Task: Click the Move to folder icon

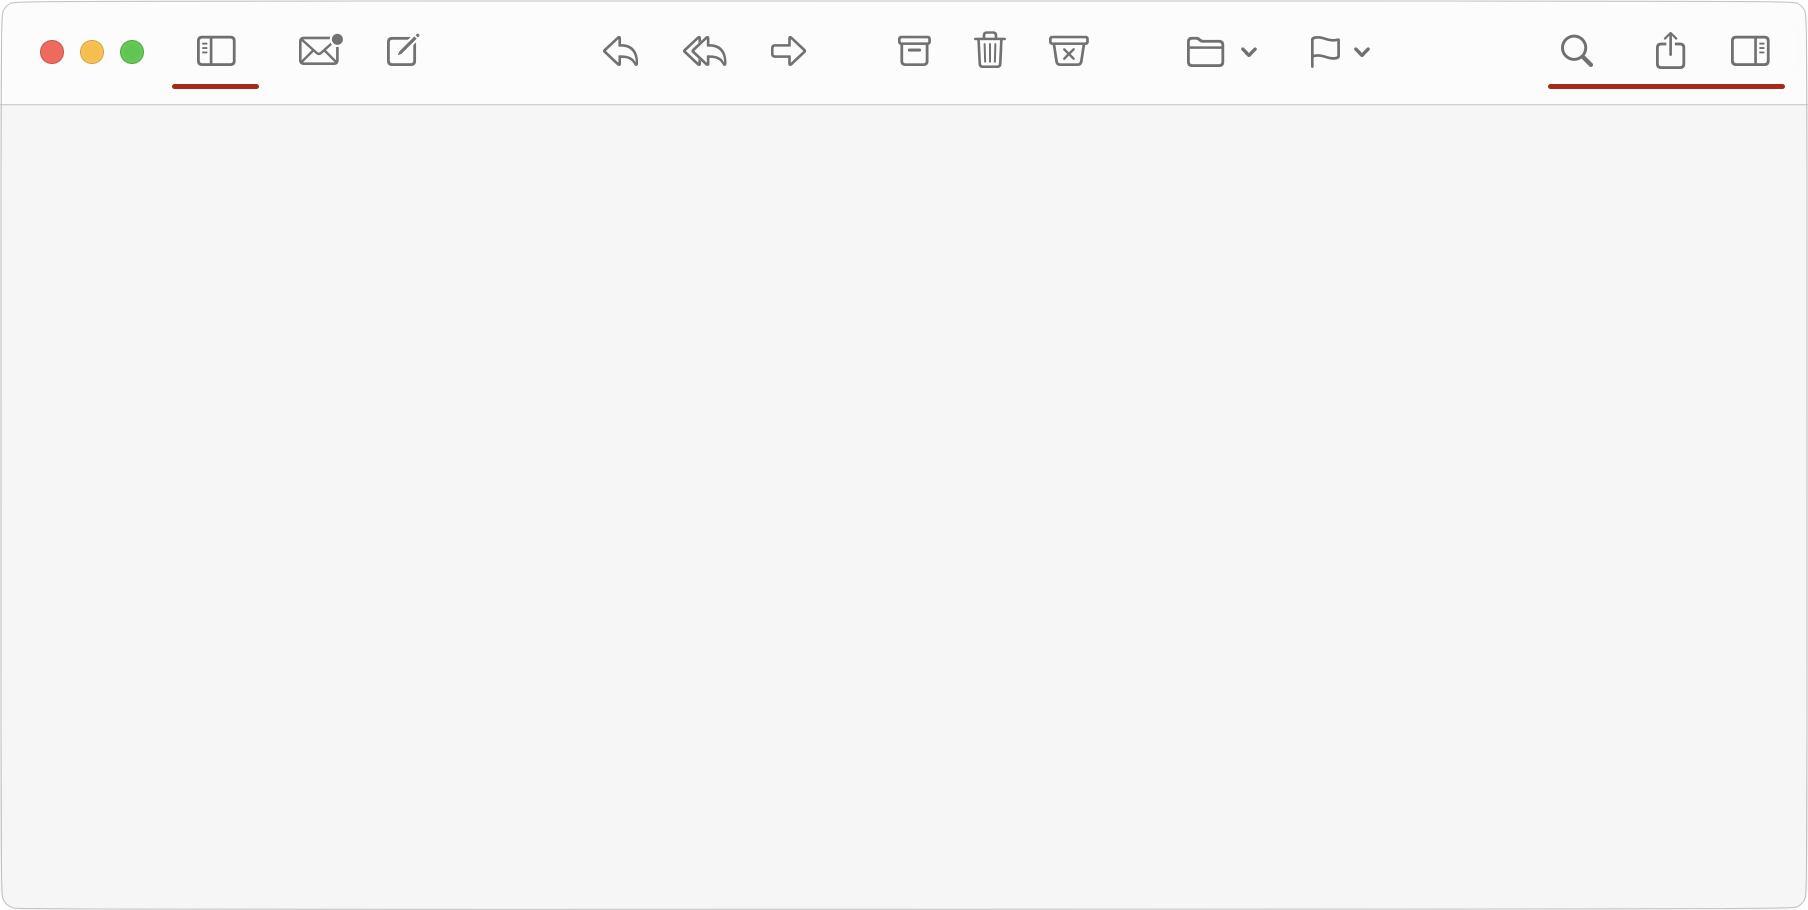Action: pos(1206,52)
